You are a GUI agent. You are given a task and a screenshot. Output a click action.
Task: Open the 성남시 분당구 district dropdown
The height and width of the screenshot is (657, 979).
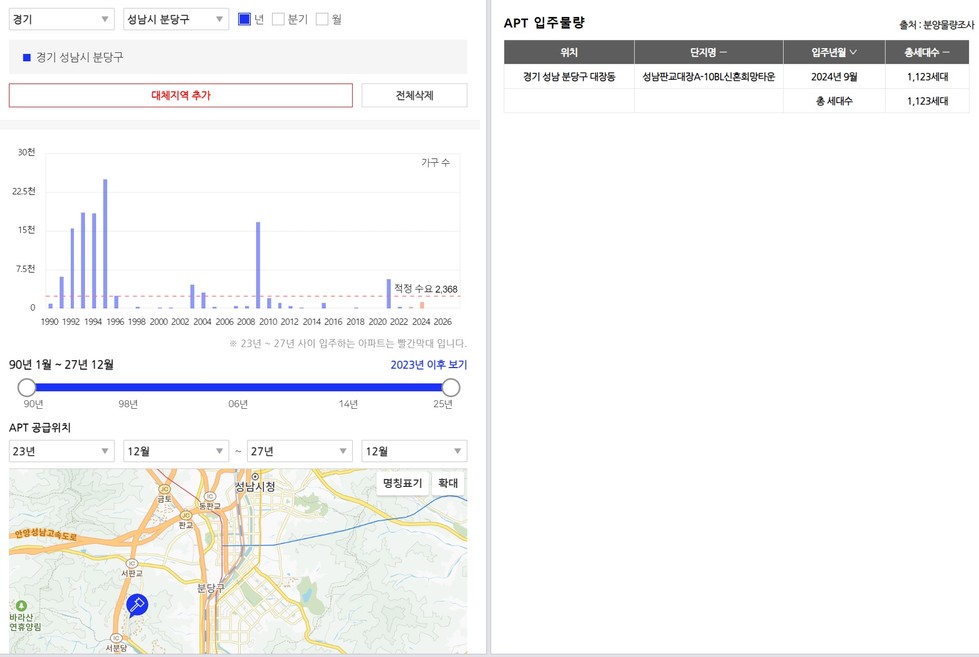point(176,19)
